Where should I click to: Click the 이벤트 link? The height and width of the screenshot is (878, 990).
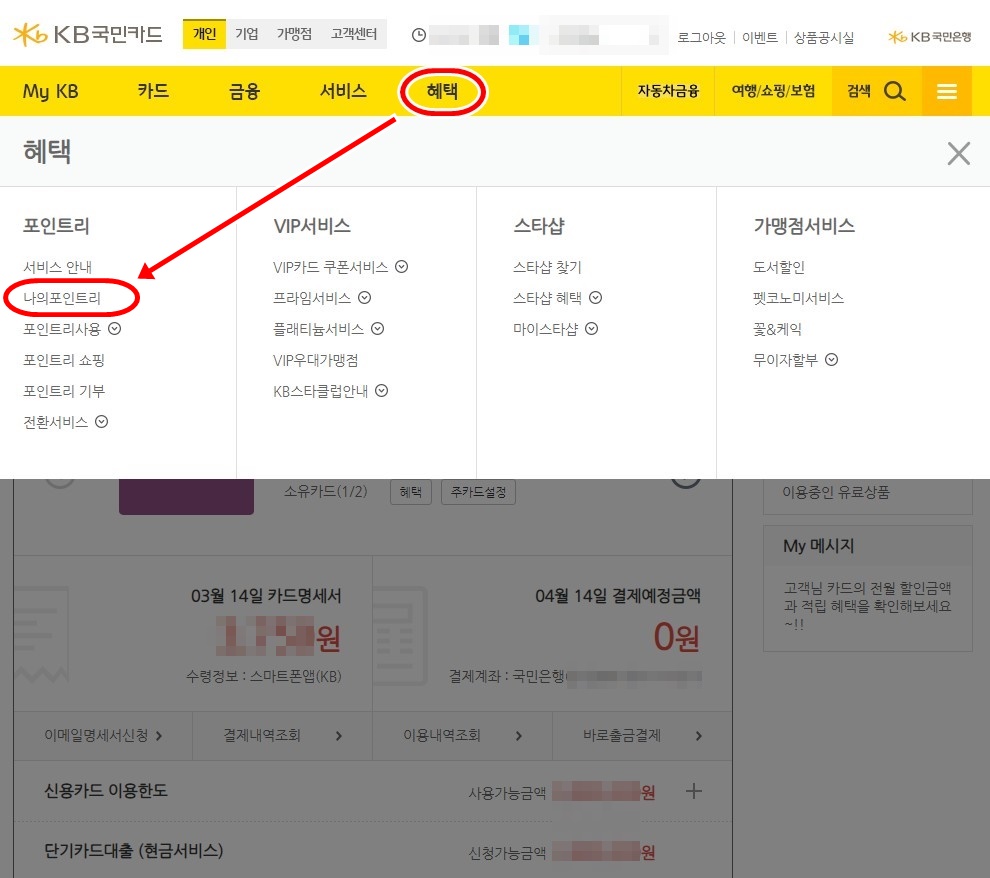click(760, 37)
